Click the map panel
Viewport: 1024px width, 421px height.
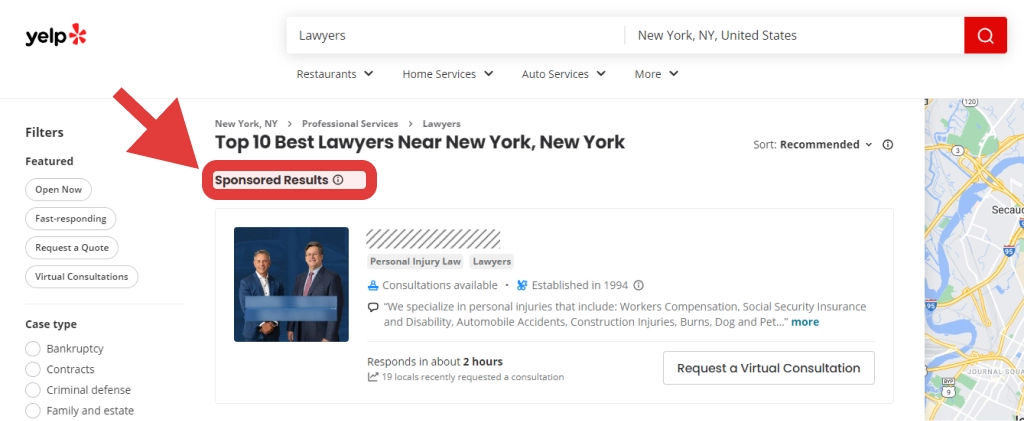[974, 260]
